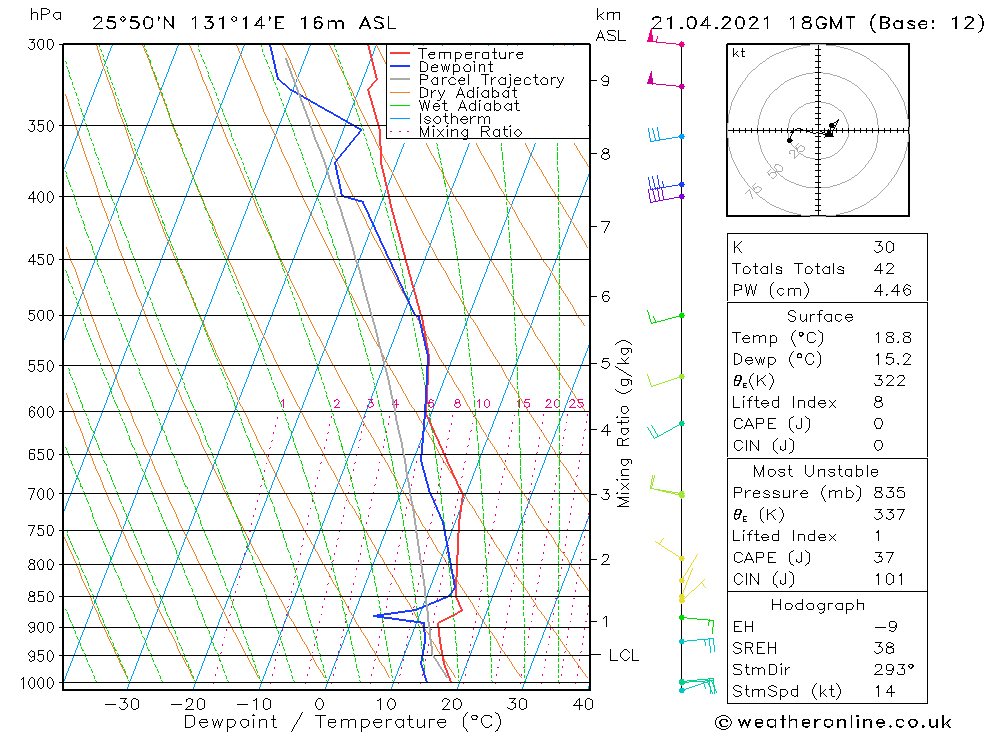Viewport: 1000px width, 733px height.
Task: Click the 40 temperature axis label
Action: [x=584, y=704]
